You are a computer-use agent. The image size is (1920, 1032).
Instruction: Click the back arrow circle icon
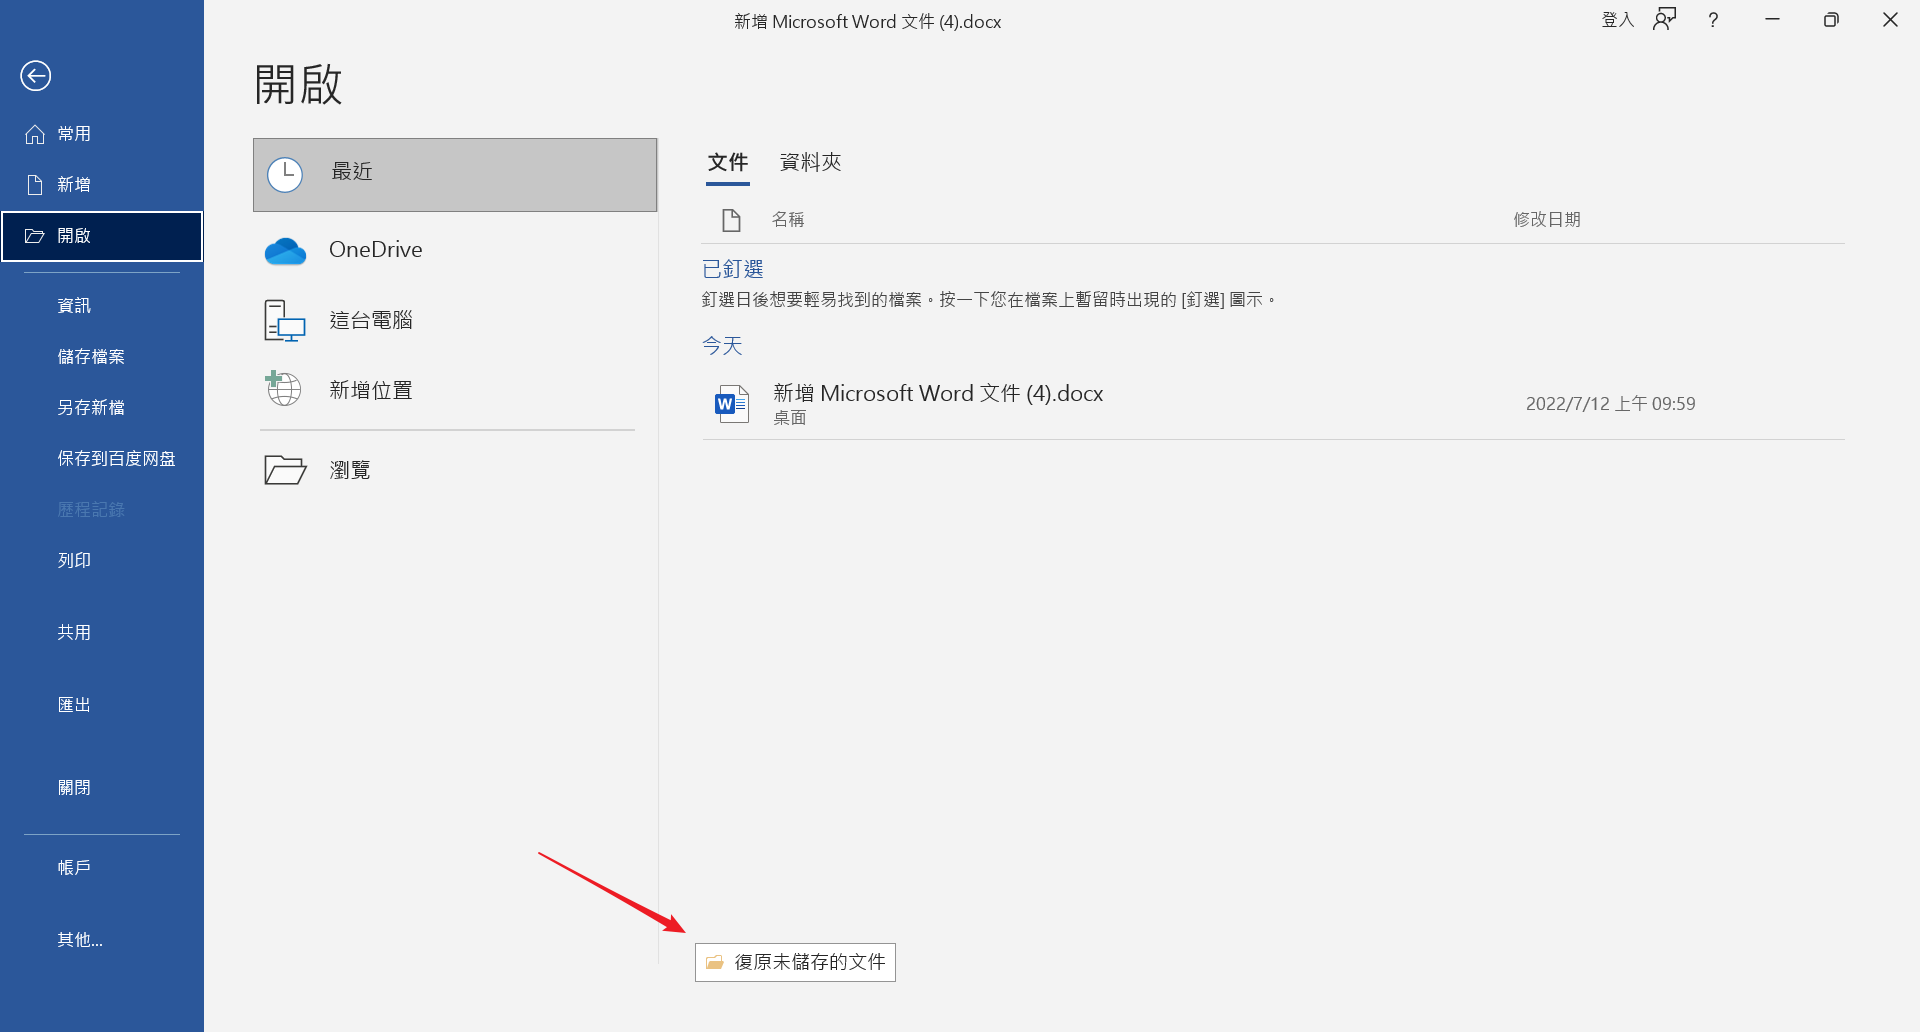[x=36, y=76]
